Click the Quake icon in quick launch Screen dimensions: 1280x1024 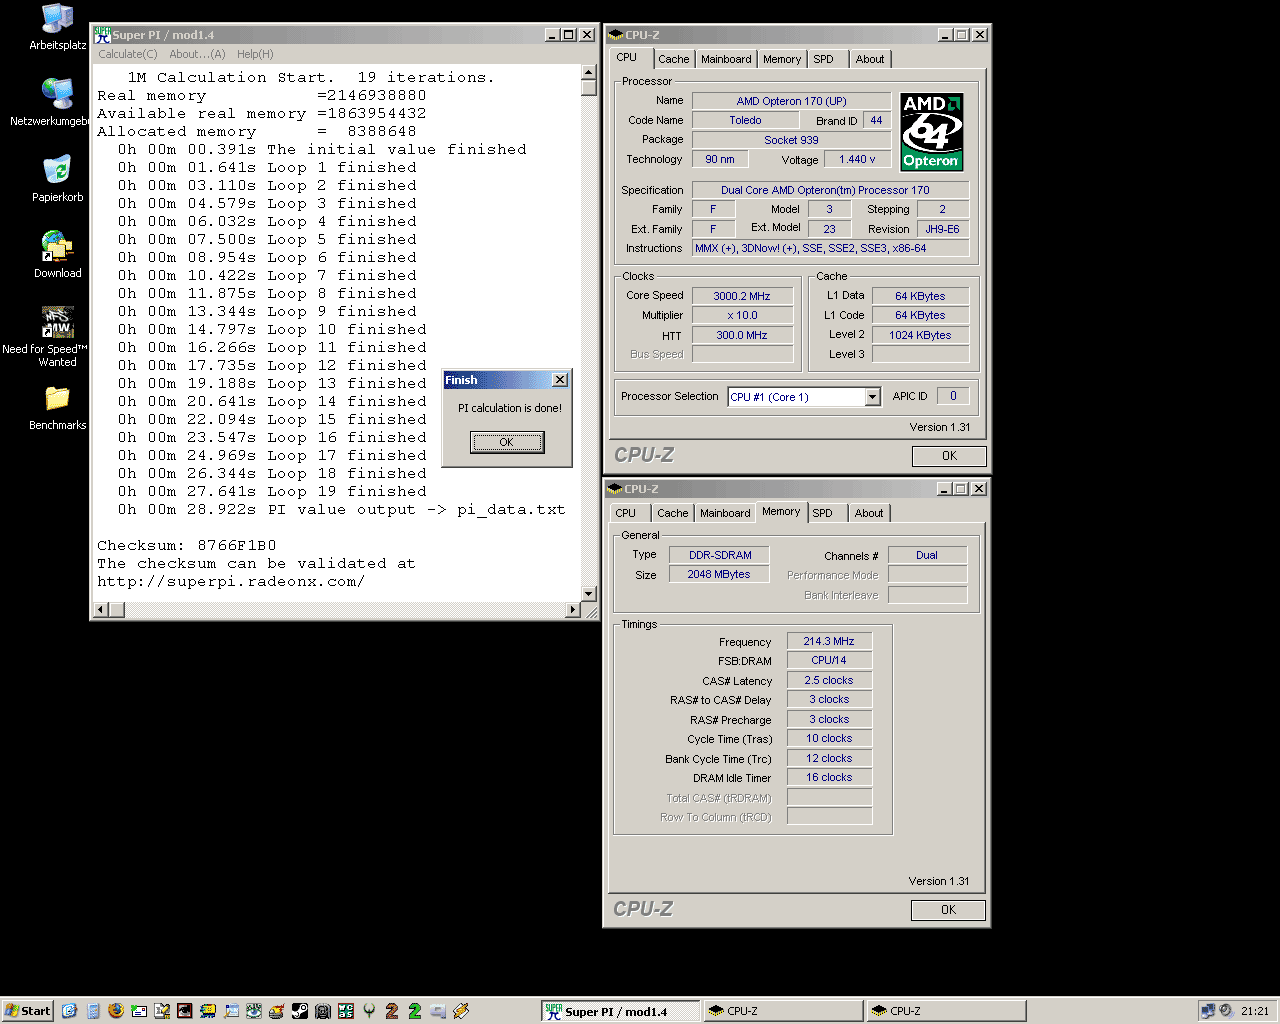(x=369, y=1011)
